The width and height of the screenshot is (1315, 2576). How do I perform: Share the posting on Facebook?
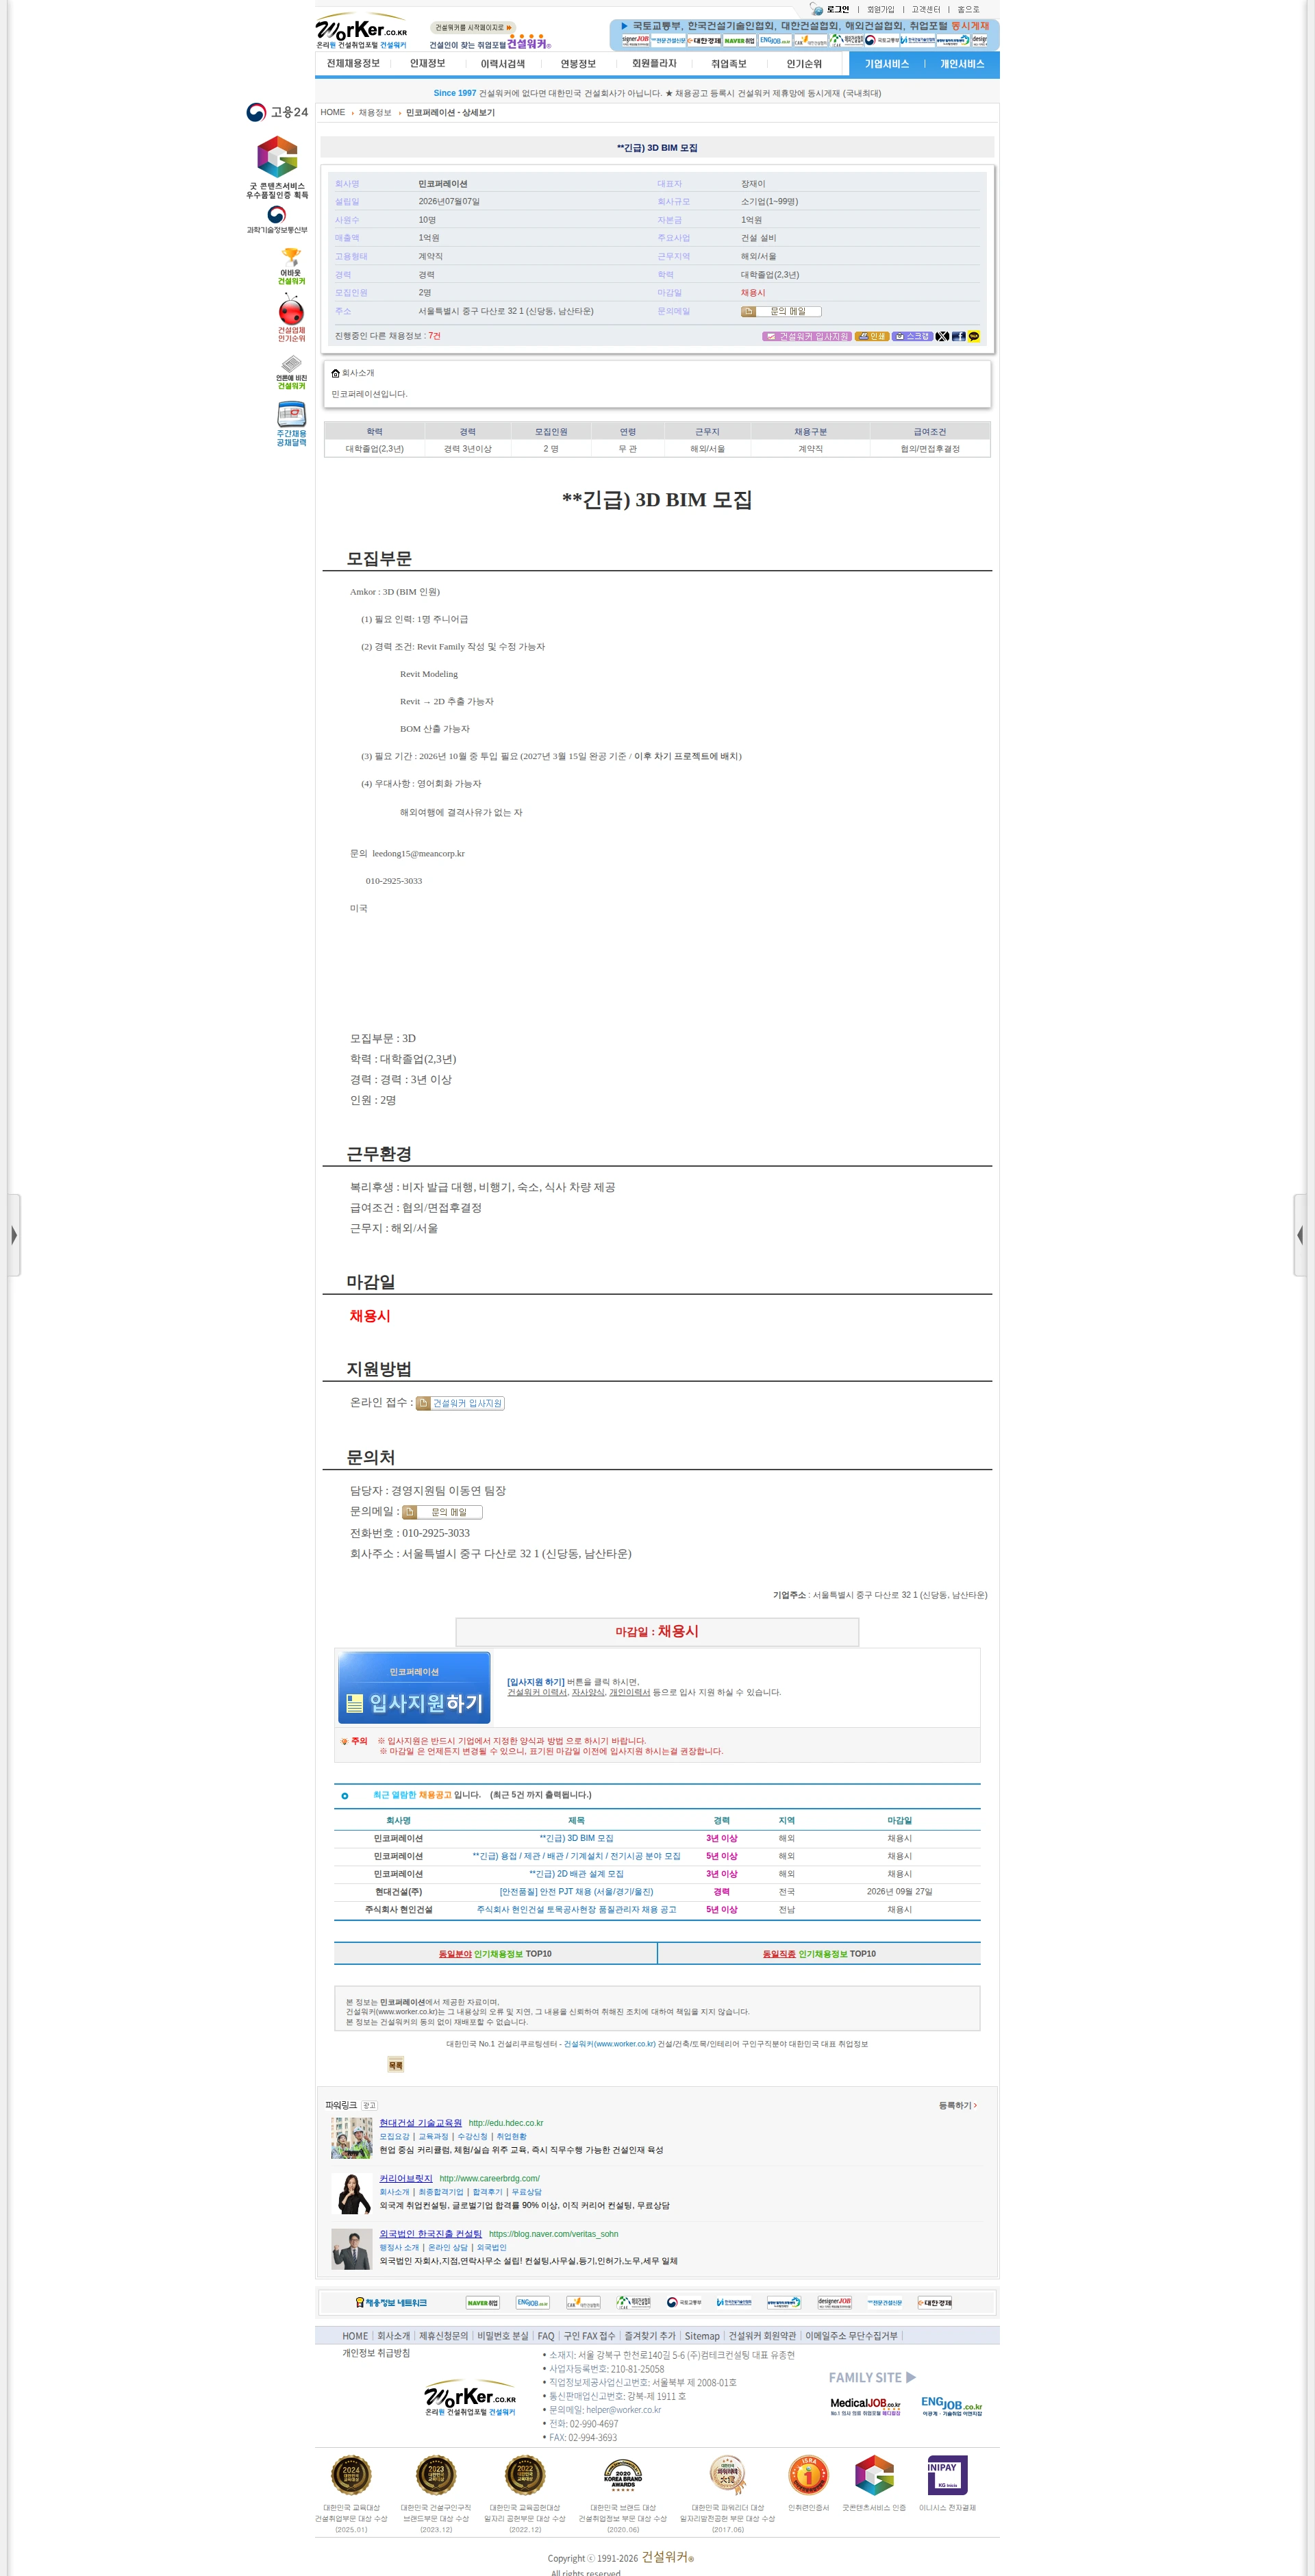[x=958, y=336]
